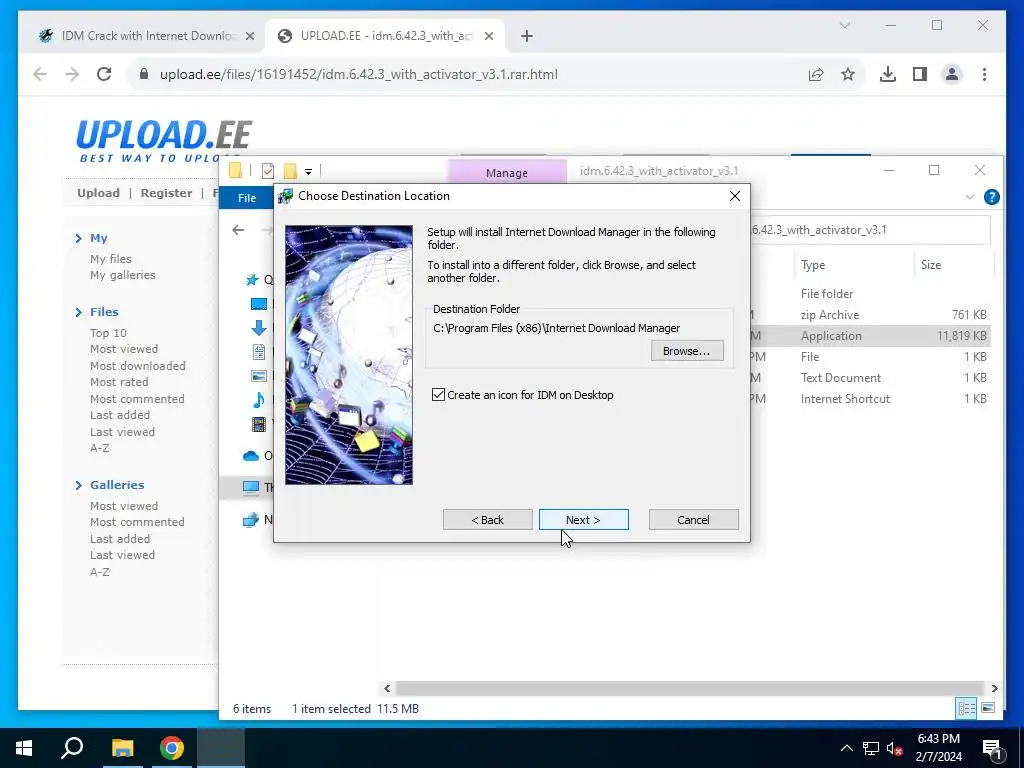The image size is (1024, 768).
Task: Switch to UPLOAD.EE idm.6.42.3 tab
Action: [385, 36]
